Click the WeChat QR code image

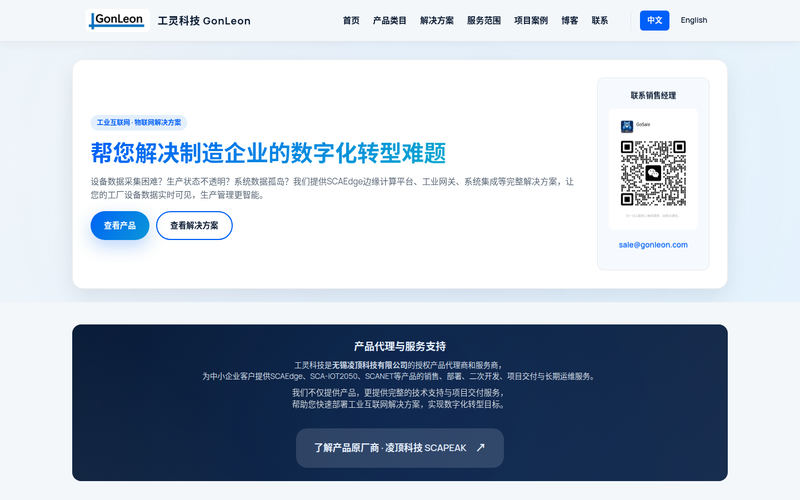click(x=653, y=173)
